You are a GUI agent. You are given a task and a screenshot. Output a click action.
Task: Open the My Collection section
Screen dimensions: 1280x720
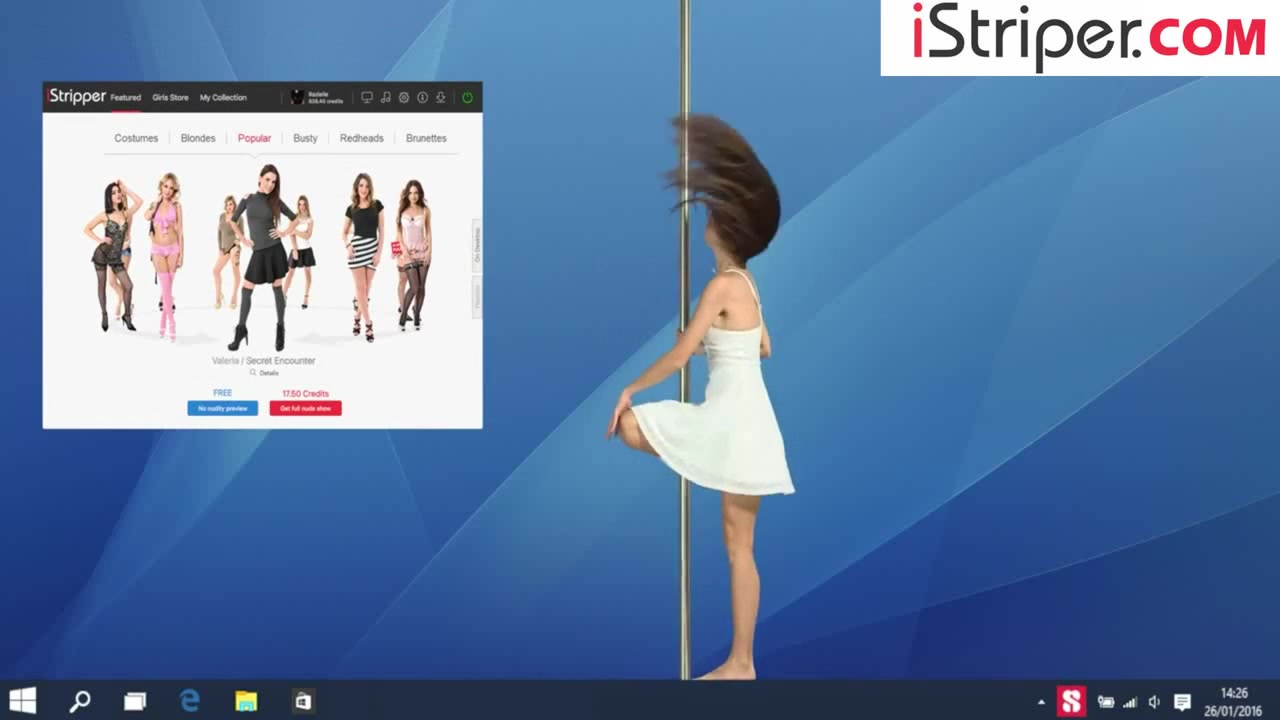pos(223,98)
